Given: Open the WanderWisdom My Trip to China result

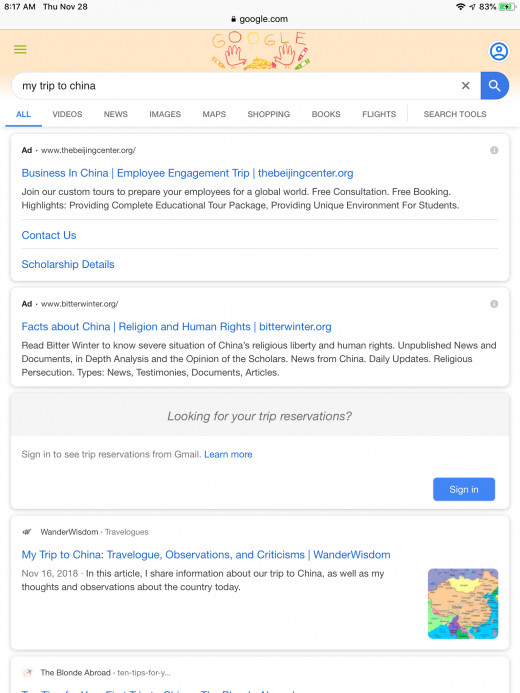Looking at the screenshot, I should tap(206, 555).
